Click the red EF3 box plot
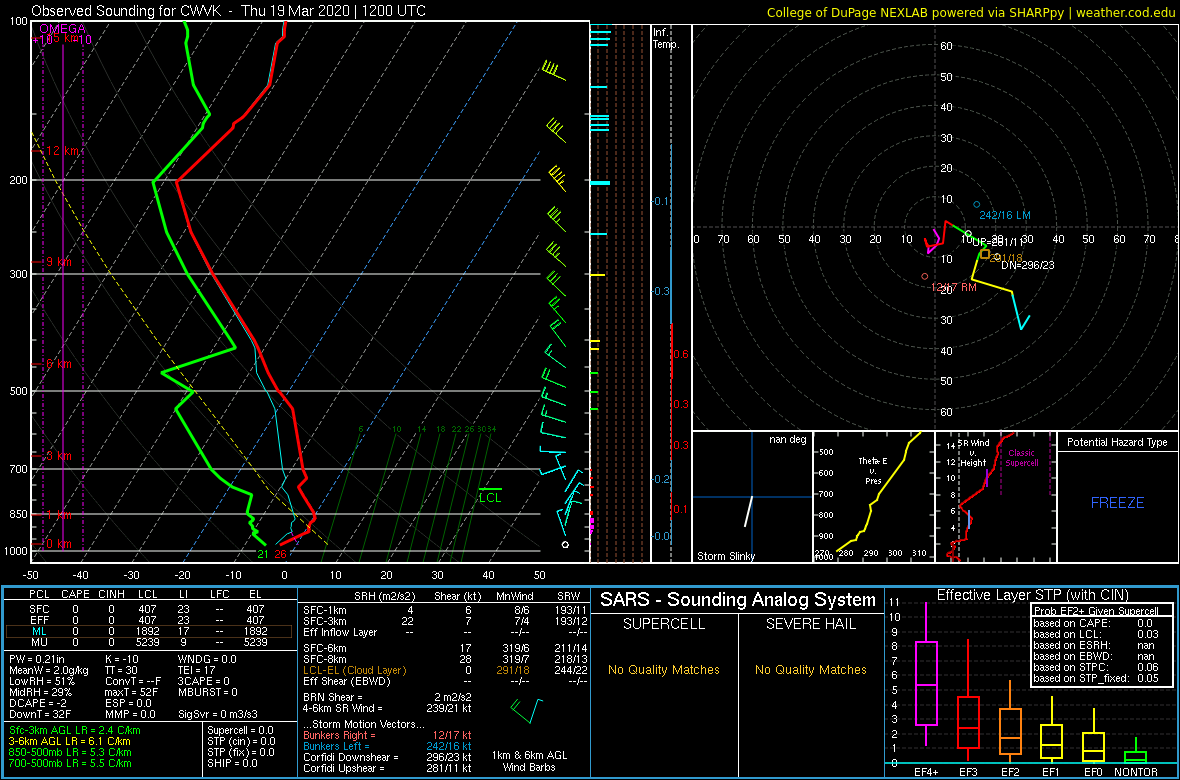 click(x=969, y=721)
